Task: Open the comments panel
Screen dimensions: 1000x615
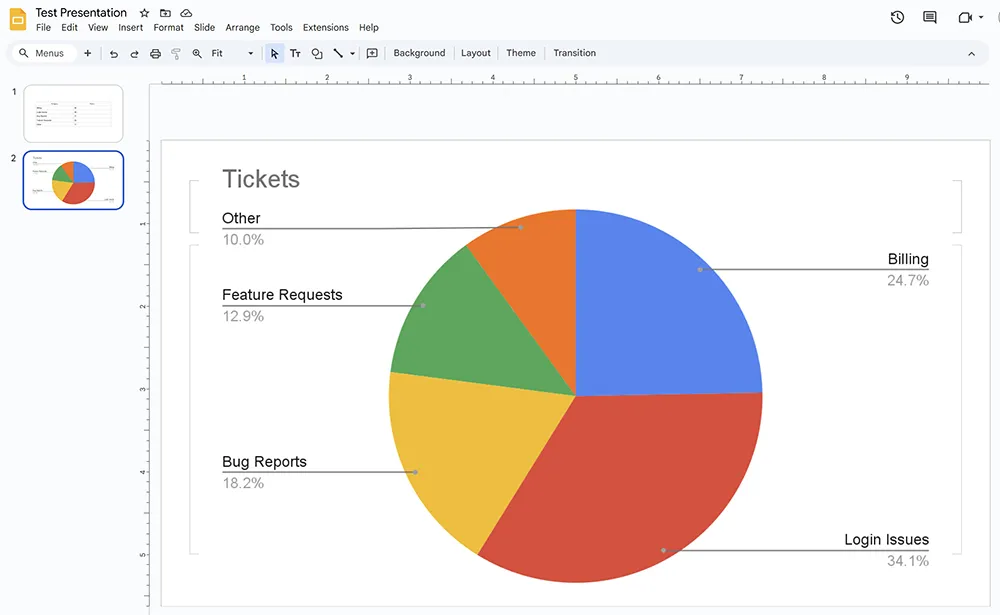Action: (x=929, y=17)
